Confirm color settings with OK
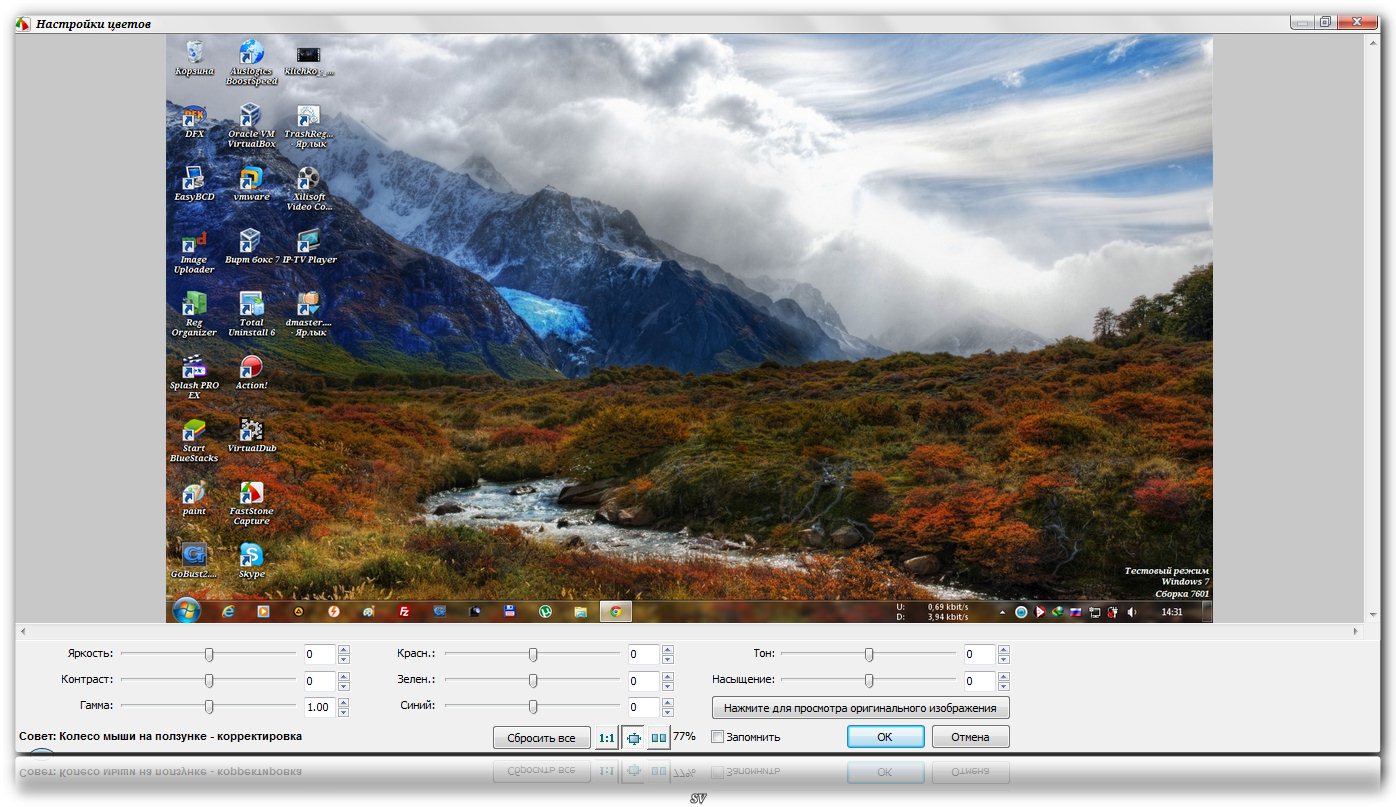Screen dimensions: 1396x807 [885, 737]
